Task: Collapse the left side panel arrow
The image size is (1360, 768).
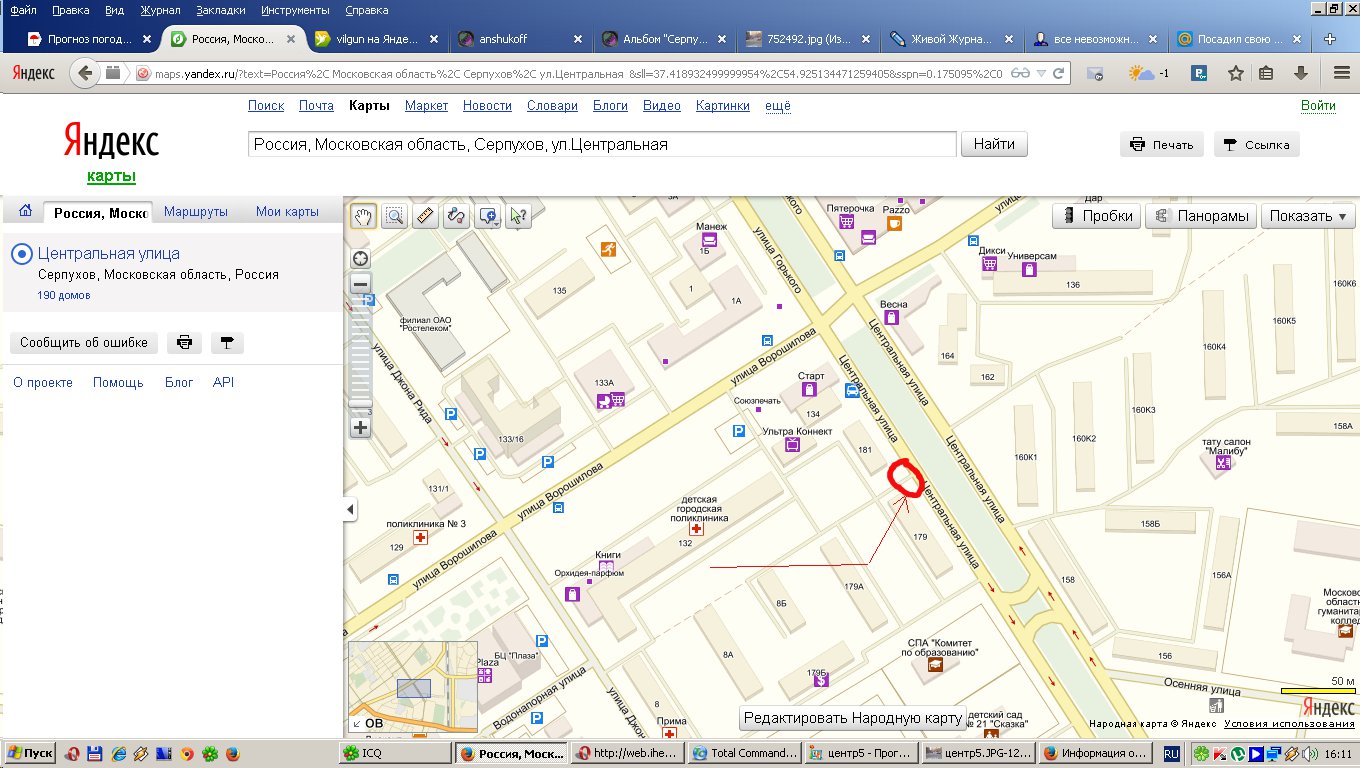Action: pyautogui.click(x=351, y=510)
